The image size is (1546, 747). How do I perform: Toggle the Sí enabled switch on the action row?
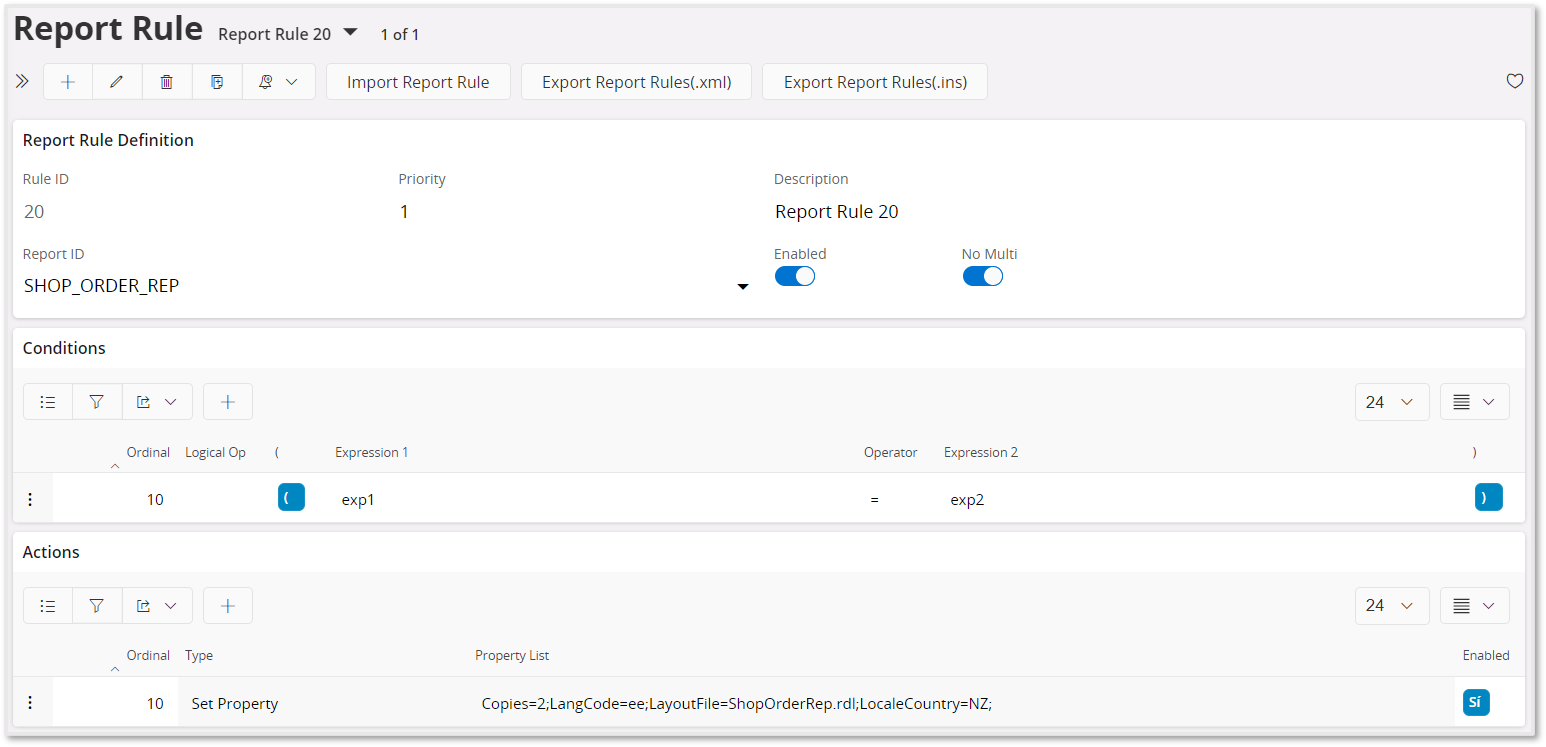pos(1475,702)
